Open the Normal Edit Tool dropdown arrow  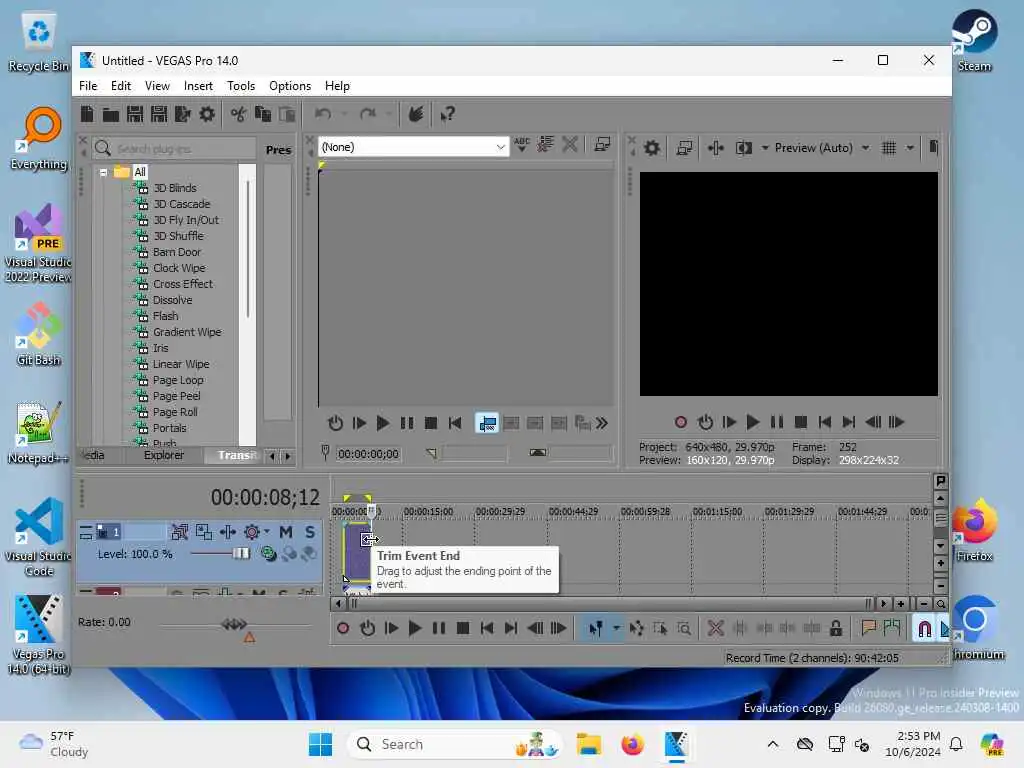[x=615, y=628]
